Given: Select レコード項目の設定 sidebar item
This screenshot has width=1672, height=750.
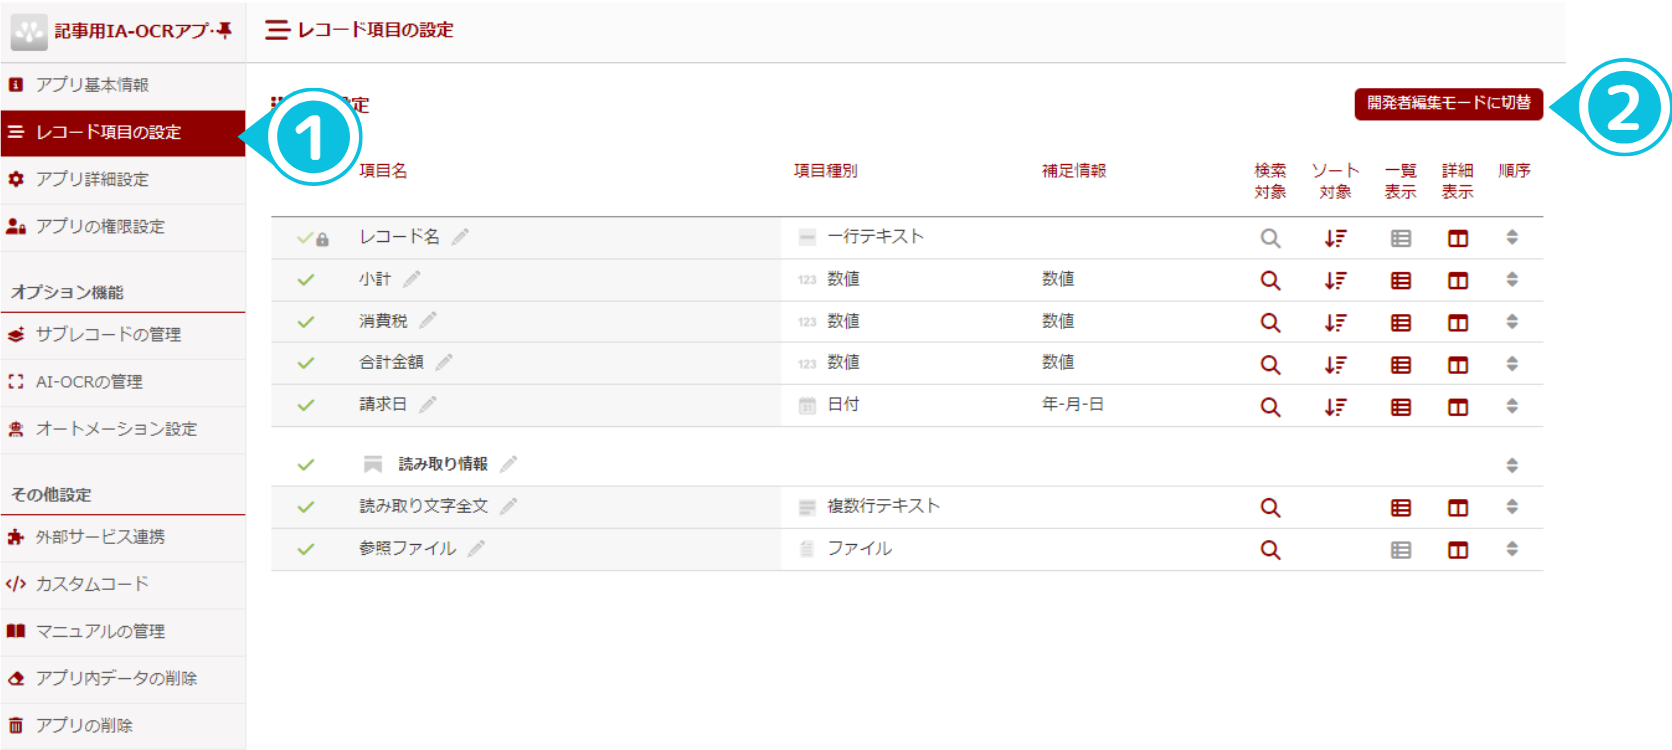Looking at the screenshot, I should pyautogui.click(x=122, y=132).
